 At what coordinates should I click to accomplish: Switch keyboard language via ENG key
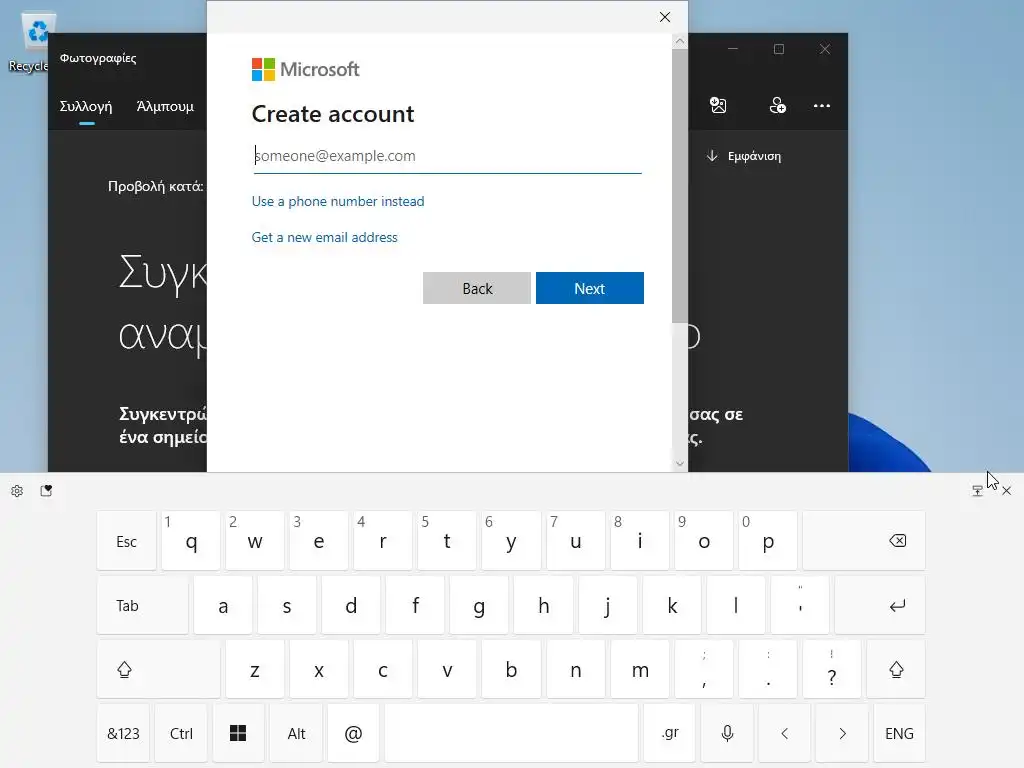[x=899, y=733]
